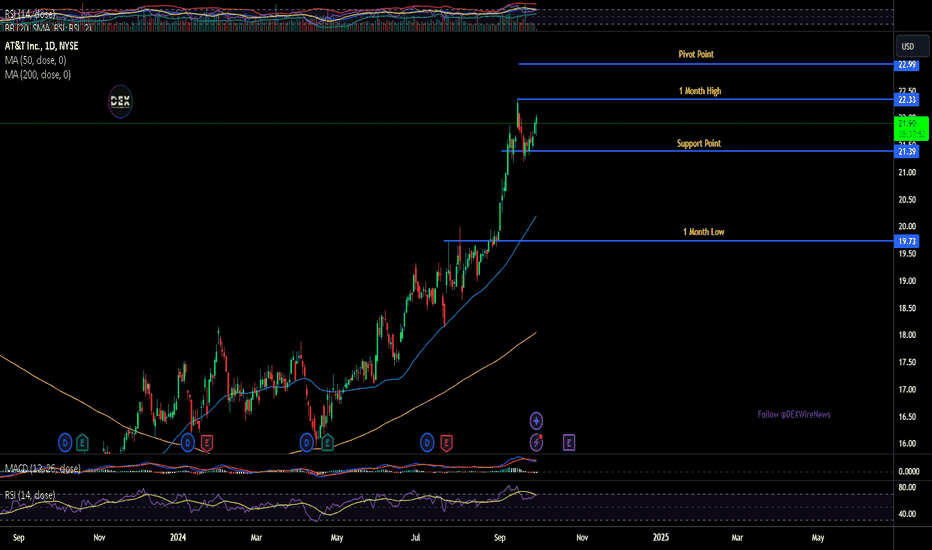Viewport: 932px width, 550px height.
Task: Open the red earnings E marker near January 2024
Action: (206, 442)
